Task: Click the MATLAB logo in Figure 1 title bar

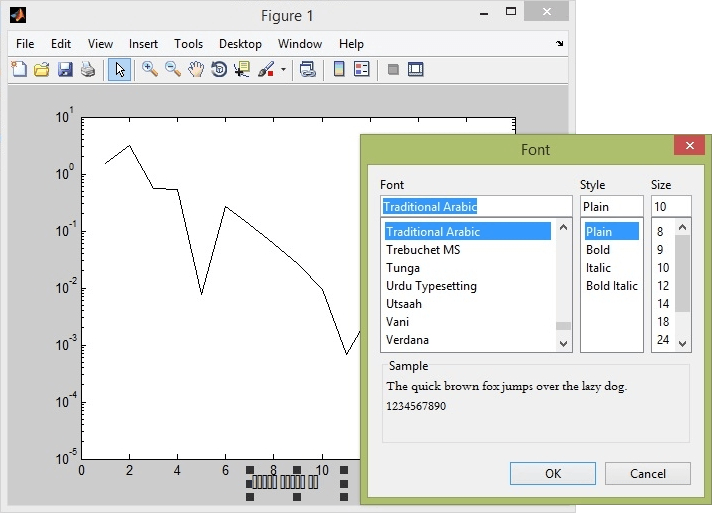Action: pyautogui.click(x=18, y=15)
